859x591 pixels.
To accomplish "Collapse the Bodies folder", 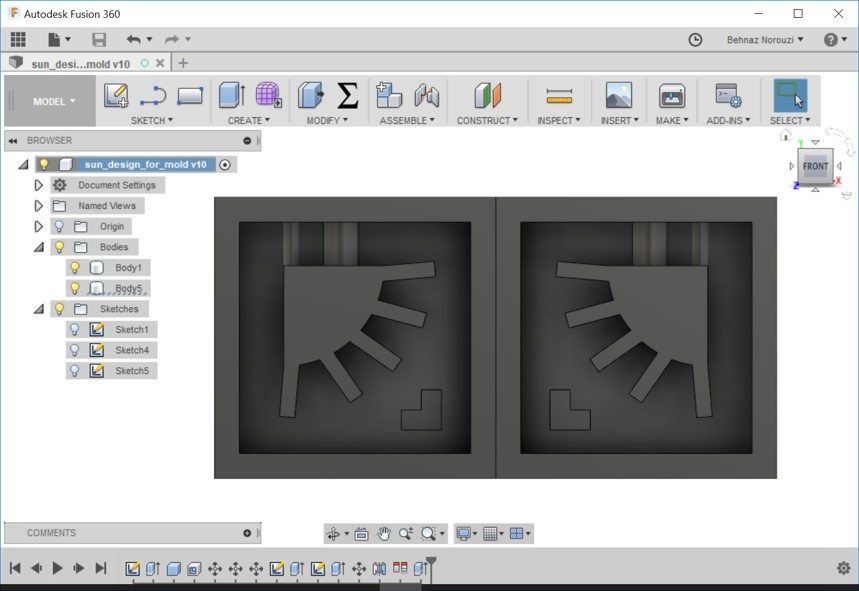I will (x=38, y=248).
